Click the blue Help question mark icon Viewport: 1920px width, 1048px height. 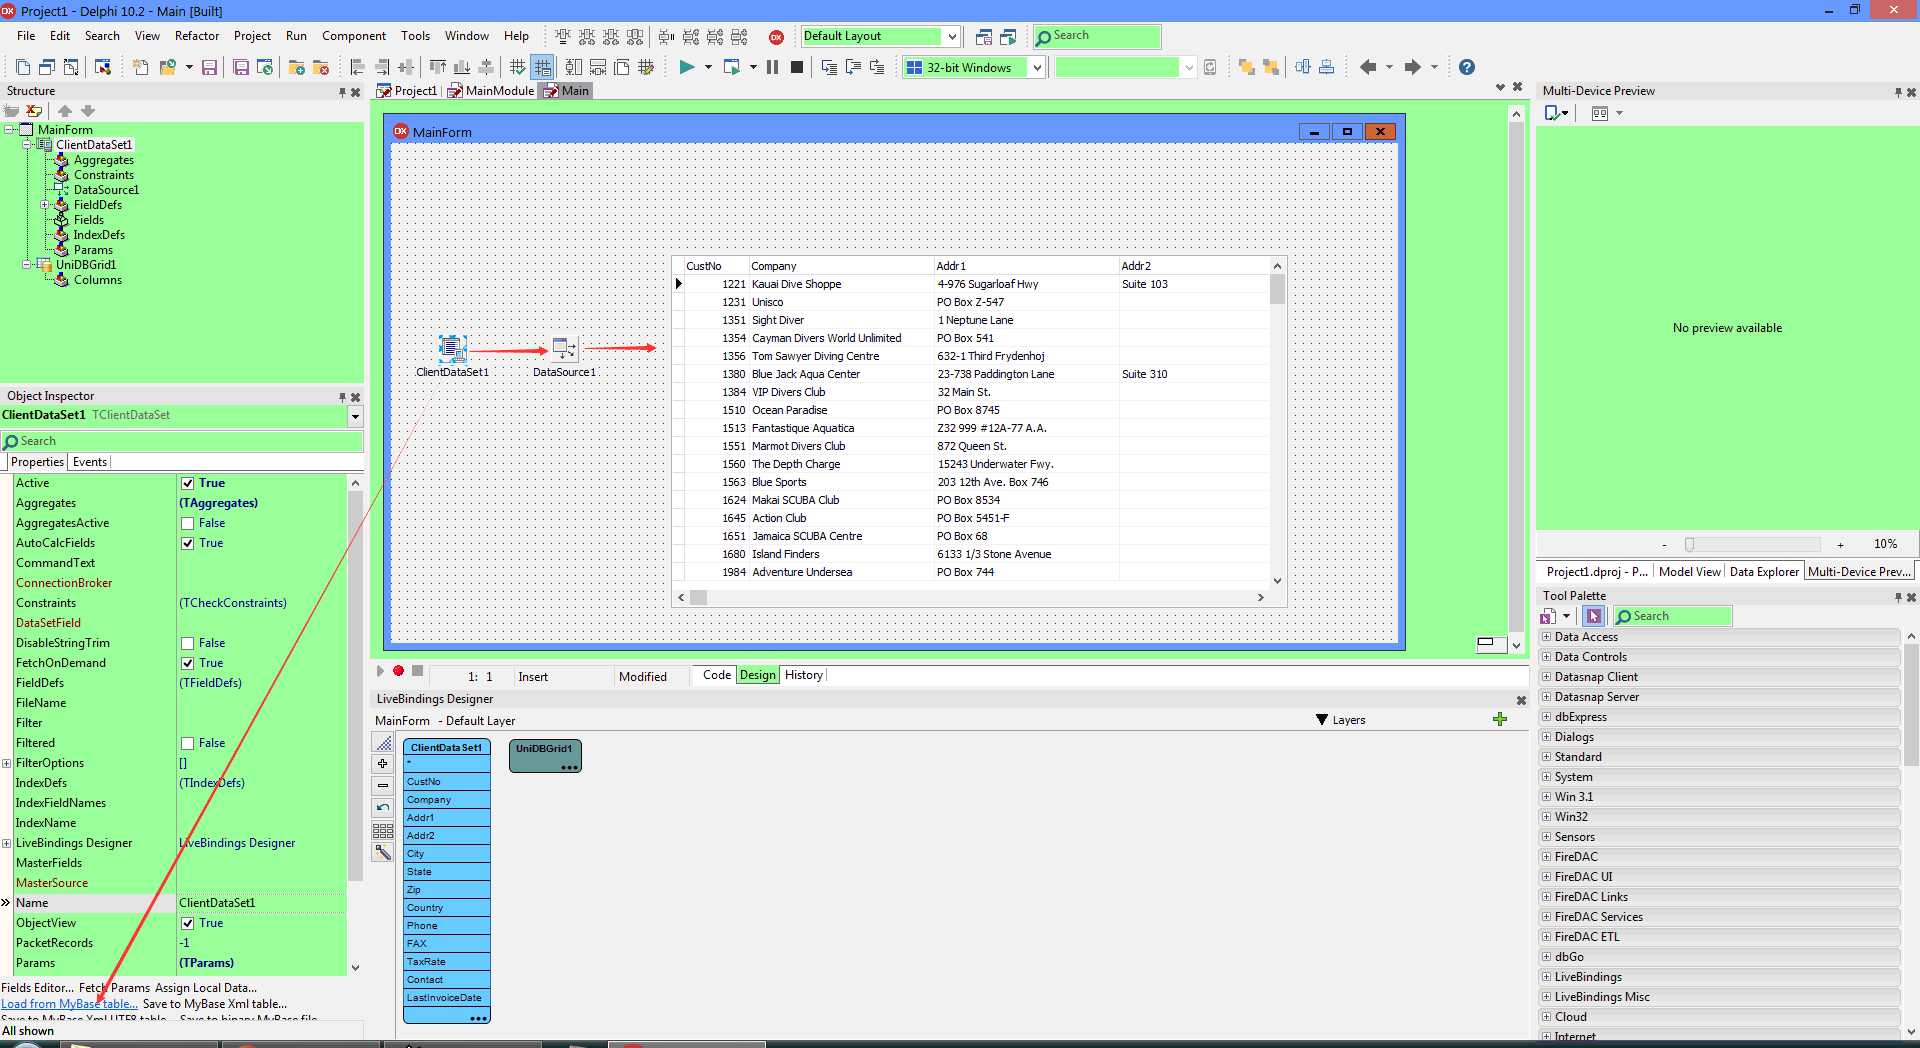coord(1466,67)
